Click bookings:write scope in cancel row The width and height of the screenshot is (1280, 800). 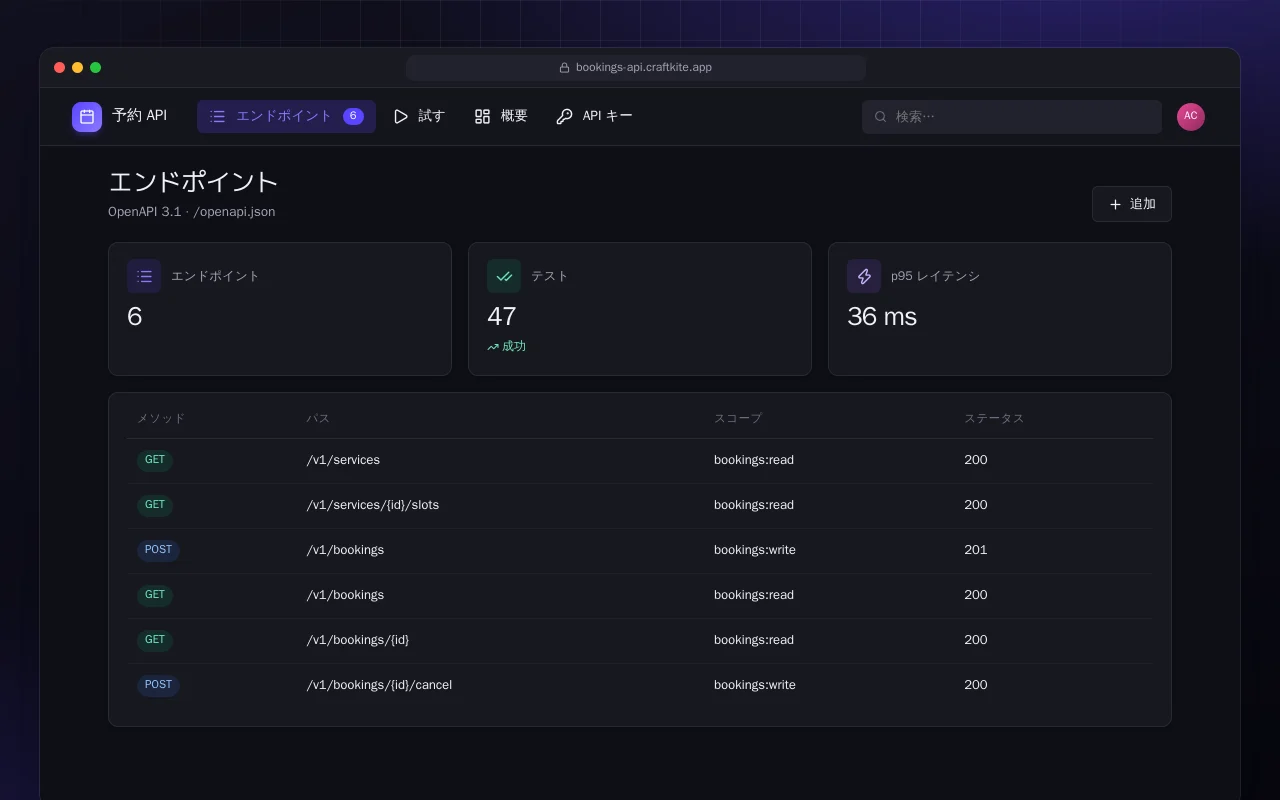[755, 685]
